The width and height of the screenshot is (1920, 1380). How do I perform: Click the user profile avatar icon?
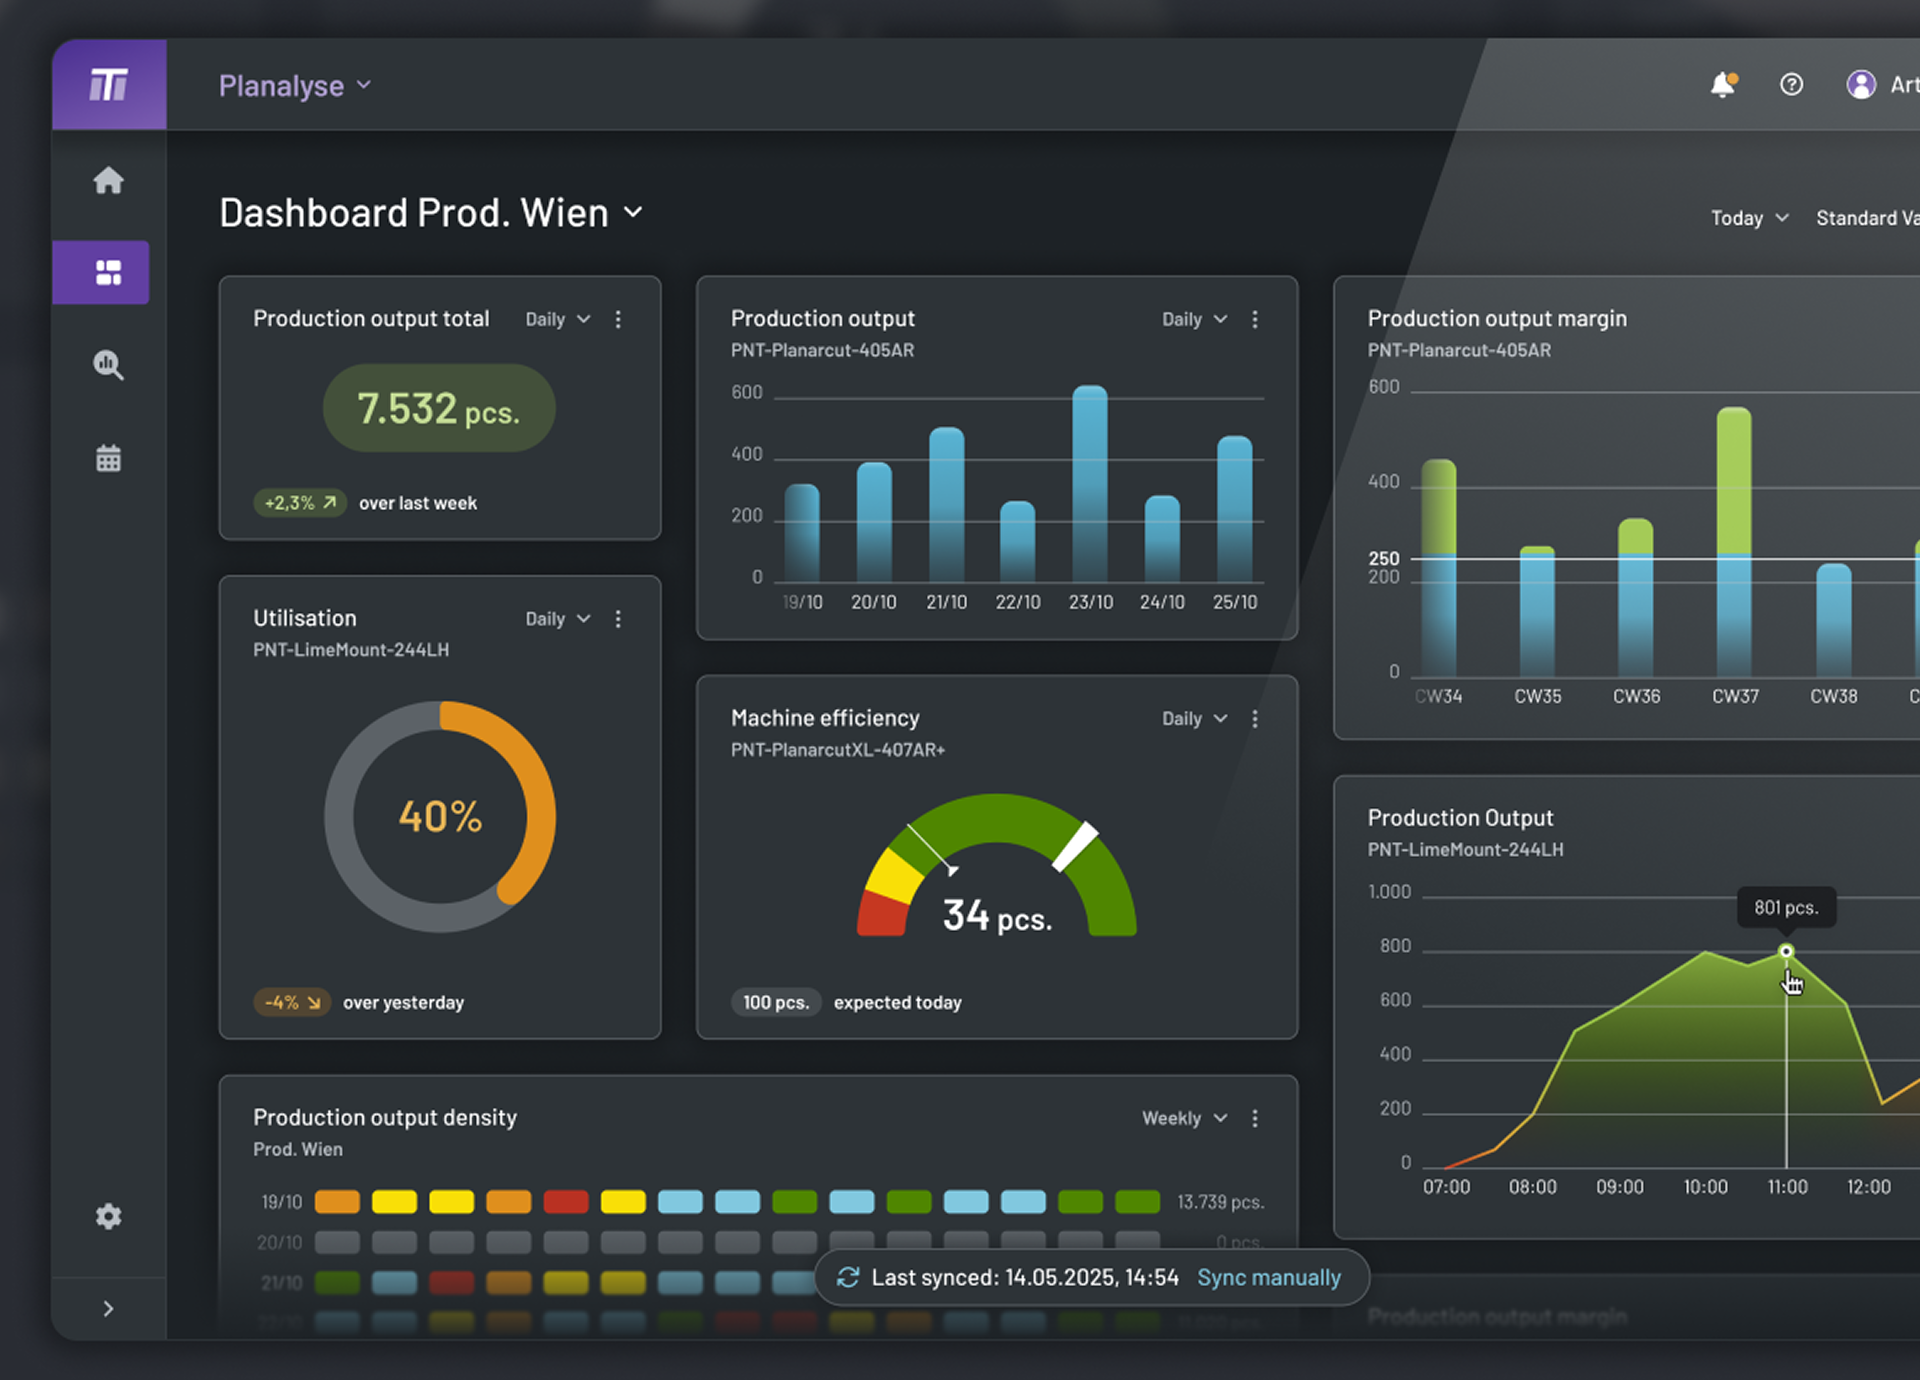pos(1860,85)
